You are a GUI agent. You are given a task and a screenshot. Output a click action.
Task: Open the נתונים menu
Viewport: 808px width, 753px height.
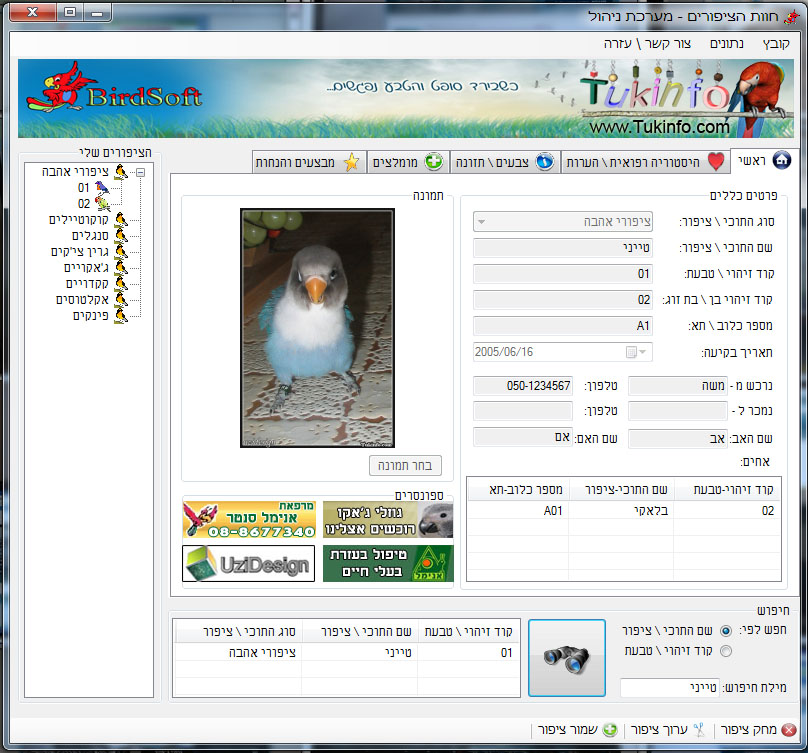pyautogui.click(x=727, y=44)
